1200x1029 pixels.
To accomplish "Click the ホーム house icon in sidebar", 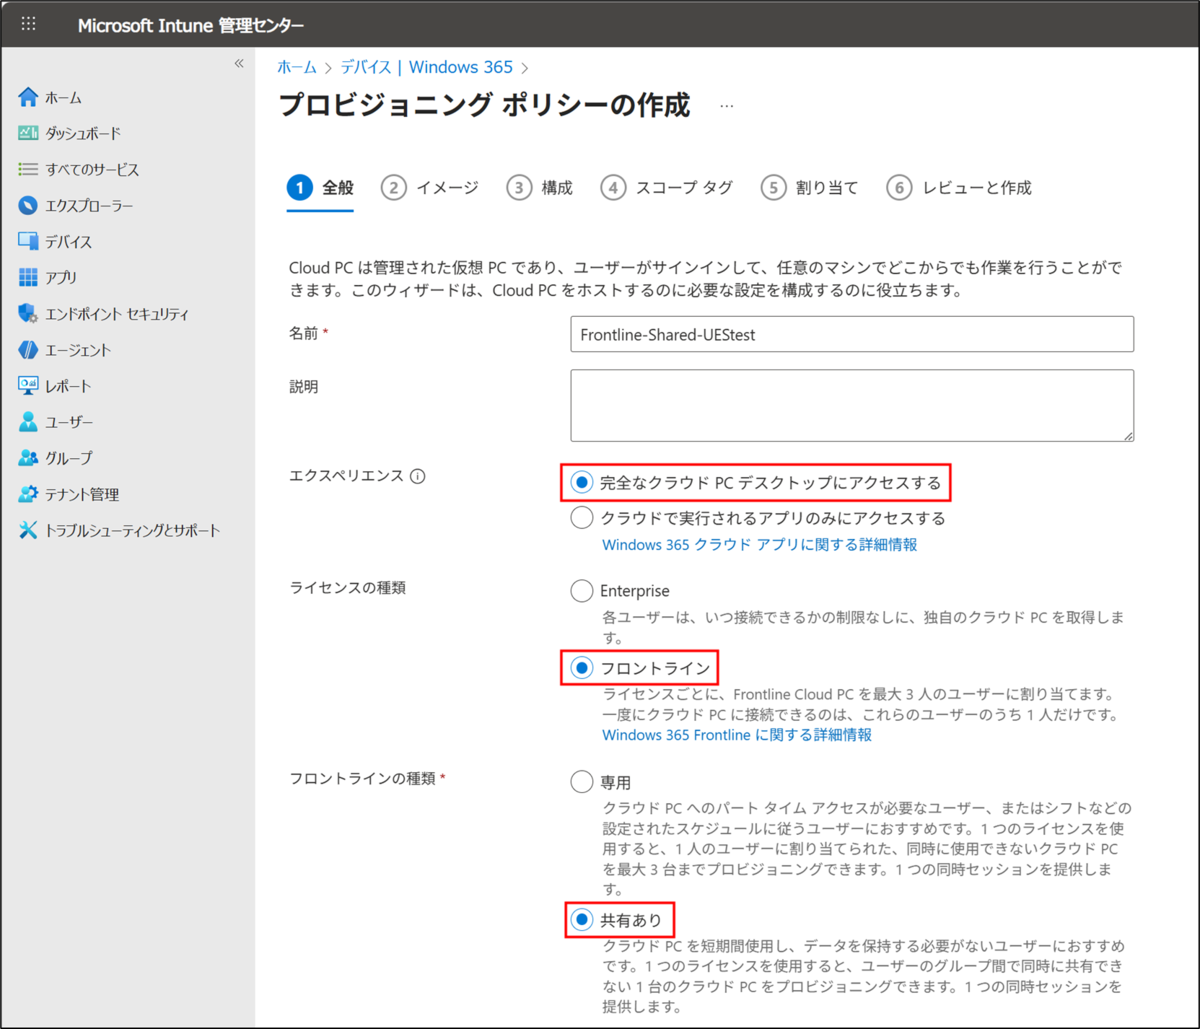I will (28, 97).
